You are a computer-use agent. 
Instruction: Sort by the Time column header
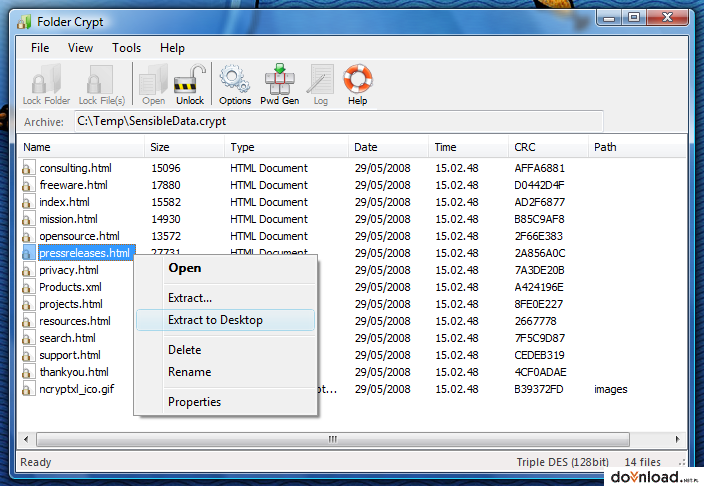click(x=468, y=147)
